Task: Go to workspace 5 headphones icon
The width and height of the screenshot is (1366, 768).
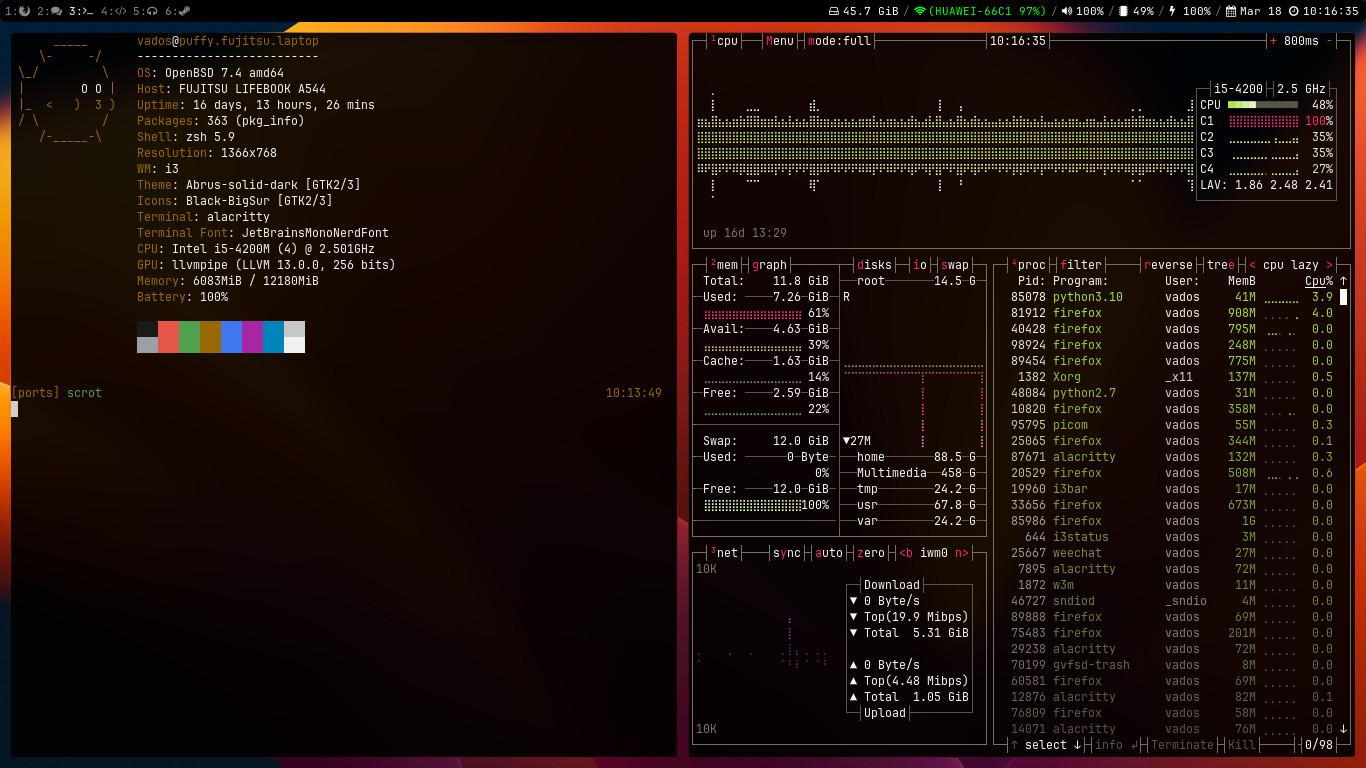Action: [x=152, y=11]
